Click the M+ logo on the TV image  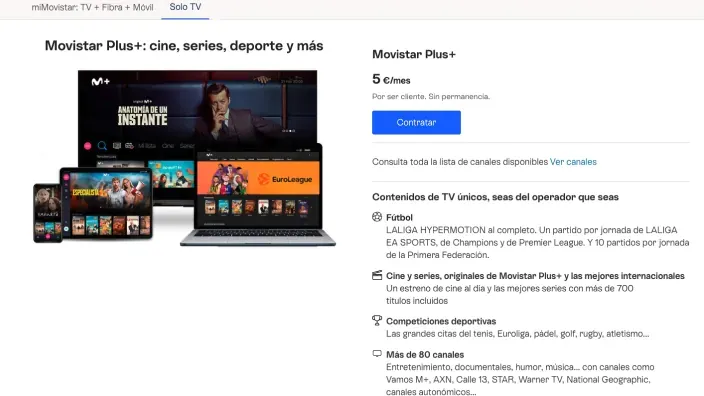click(x=101, y=81)
